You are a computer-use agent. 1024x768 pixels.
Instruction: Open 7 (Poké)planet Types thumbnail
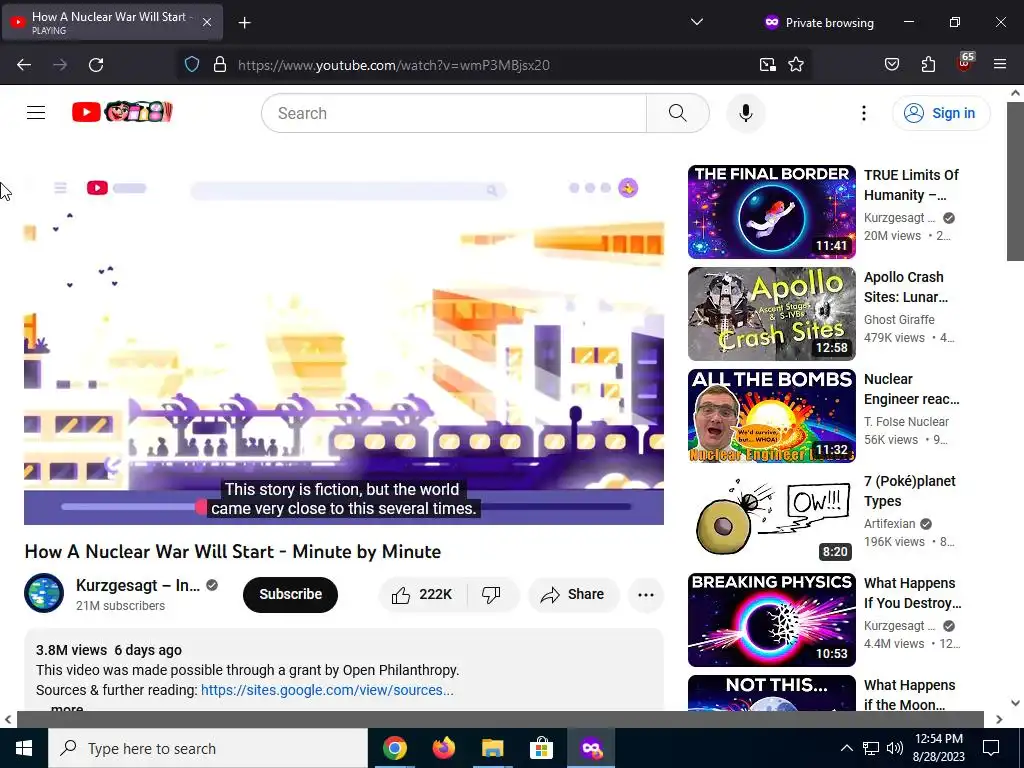tap(771, 517)
